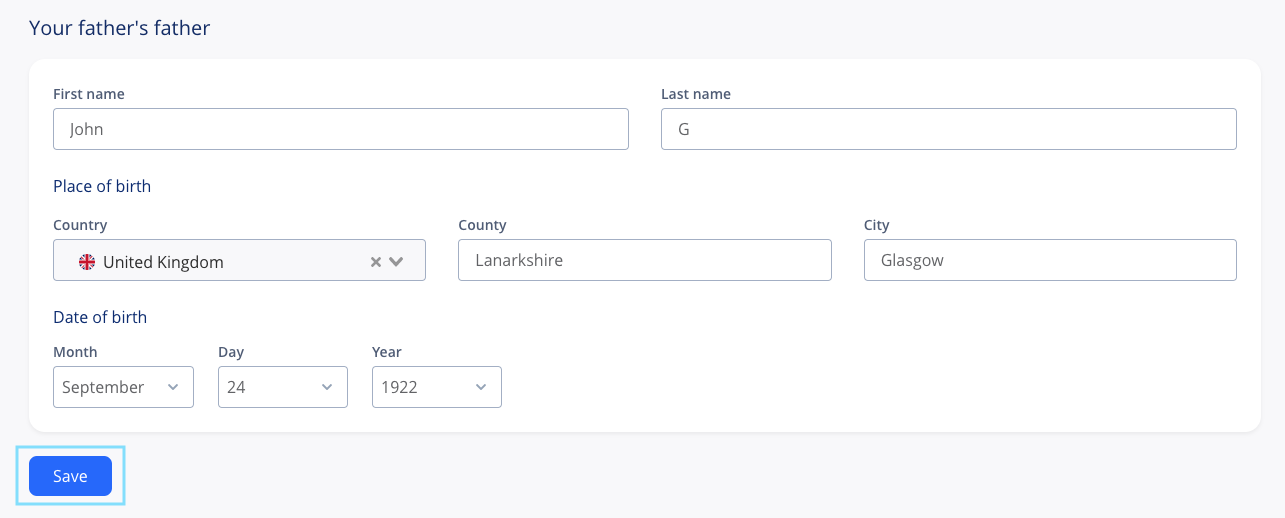Open the September month dropdown
Image resolution: width=1285 pixels, height=518 pixels.
pyautogui.click(x=123, y=387)
